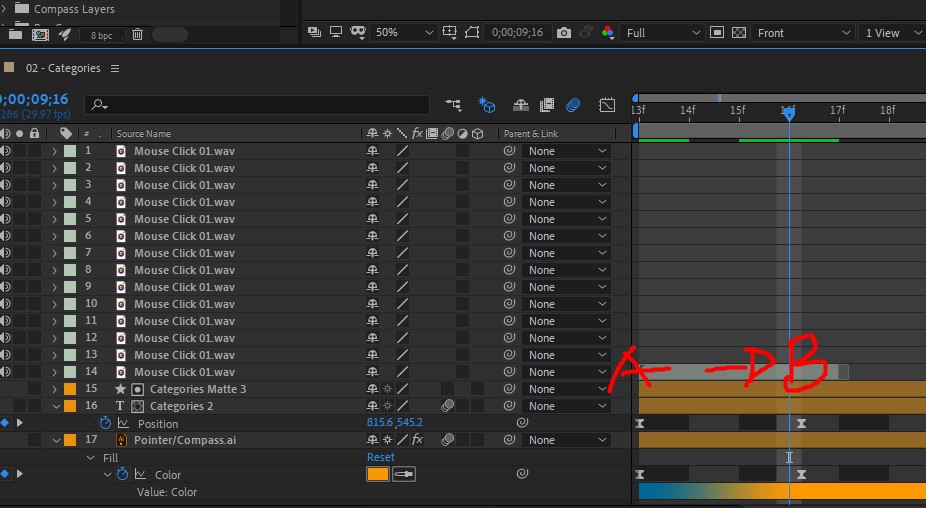
Task: Open the 1 View layout dropdown
Action: (x=891, y=33)
